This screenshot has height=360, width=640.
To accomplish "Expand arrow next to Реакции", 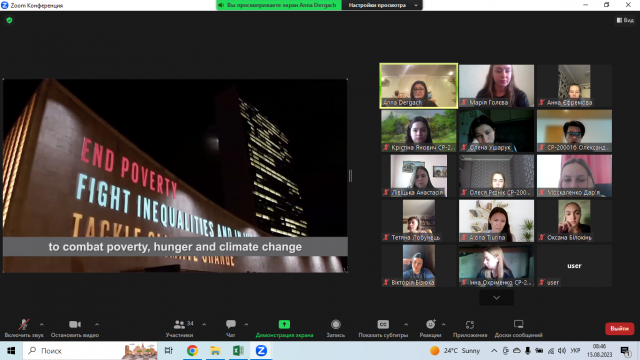I will [443, 324].
